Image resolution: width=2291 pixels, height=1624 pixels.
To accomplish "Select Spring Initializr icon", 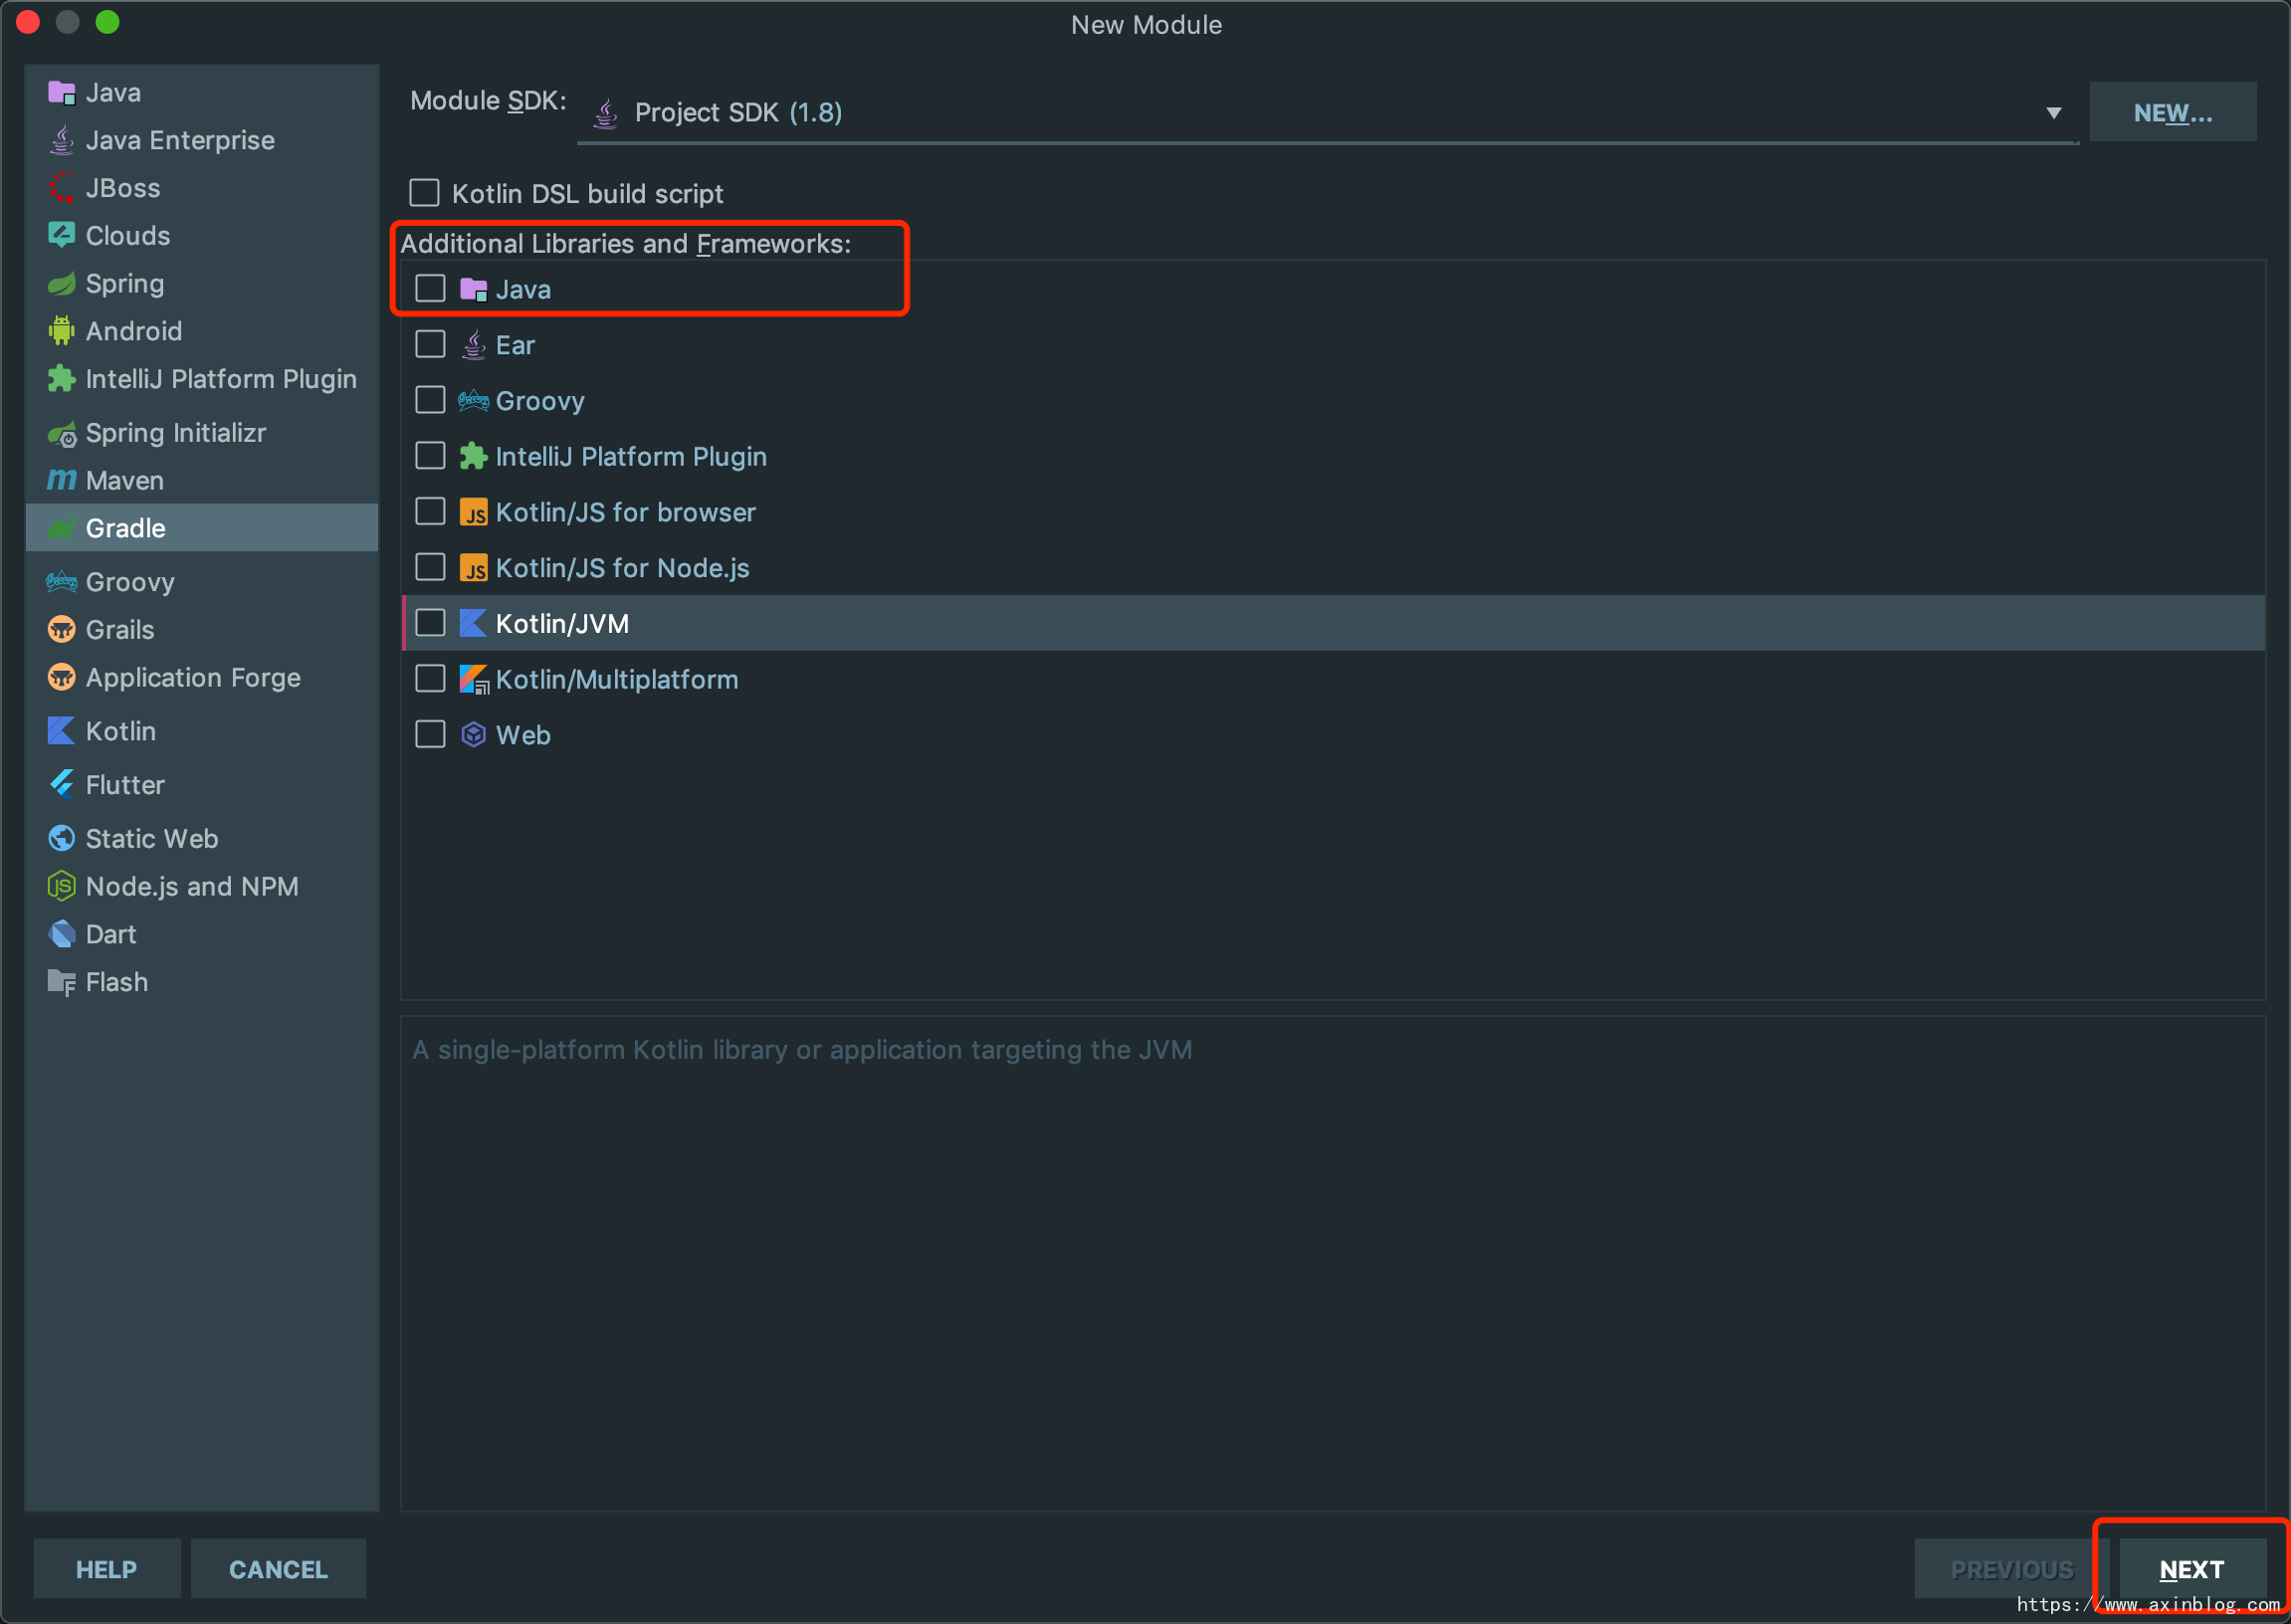I will pos(61,433).
